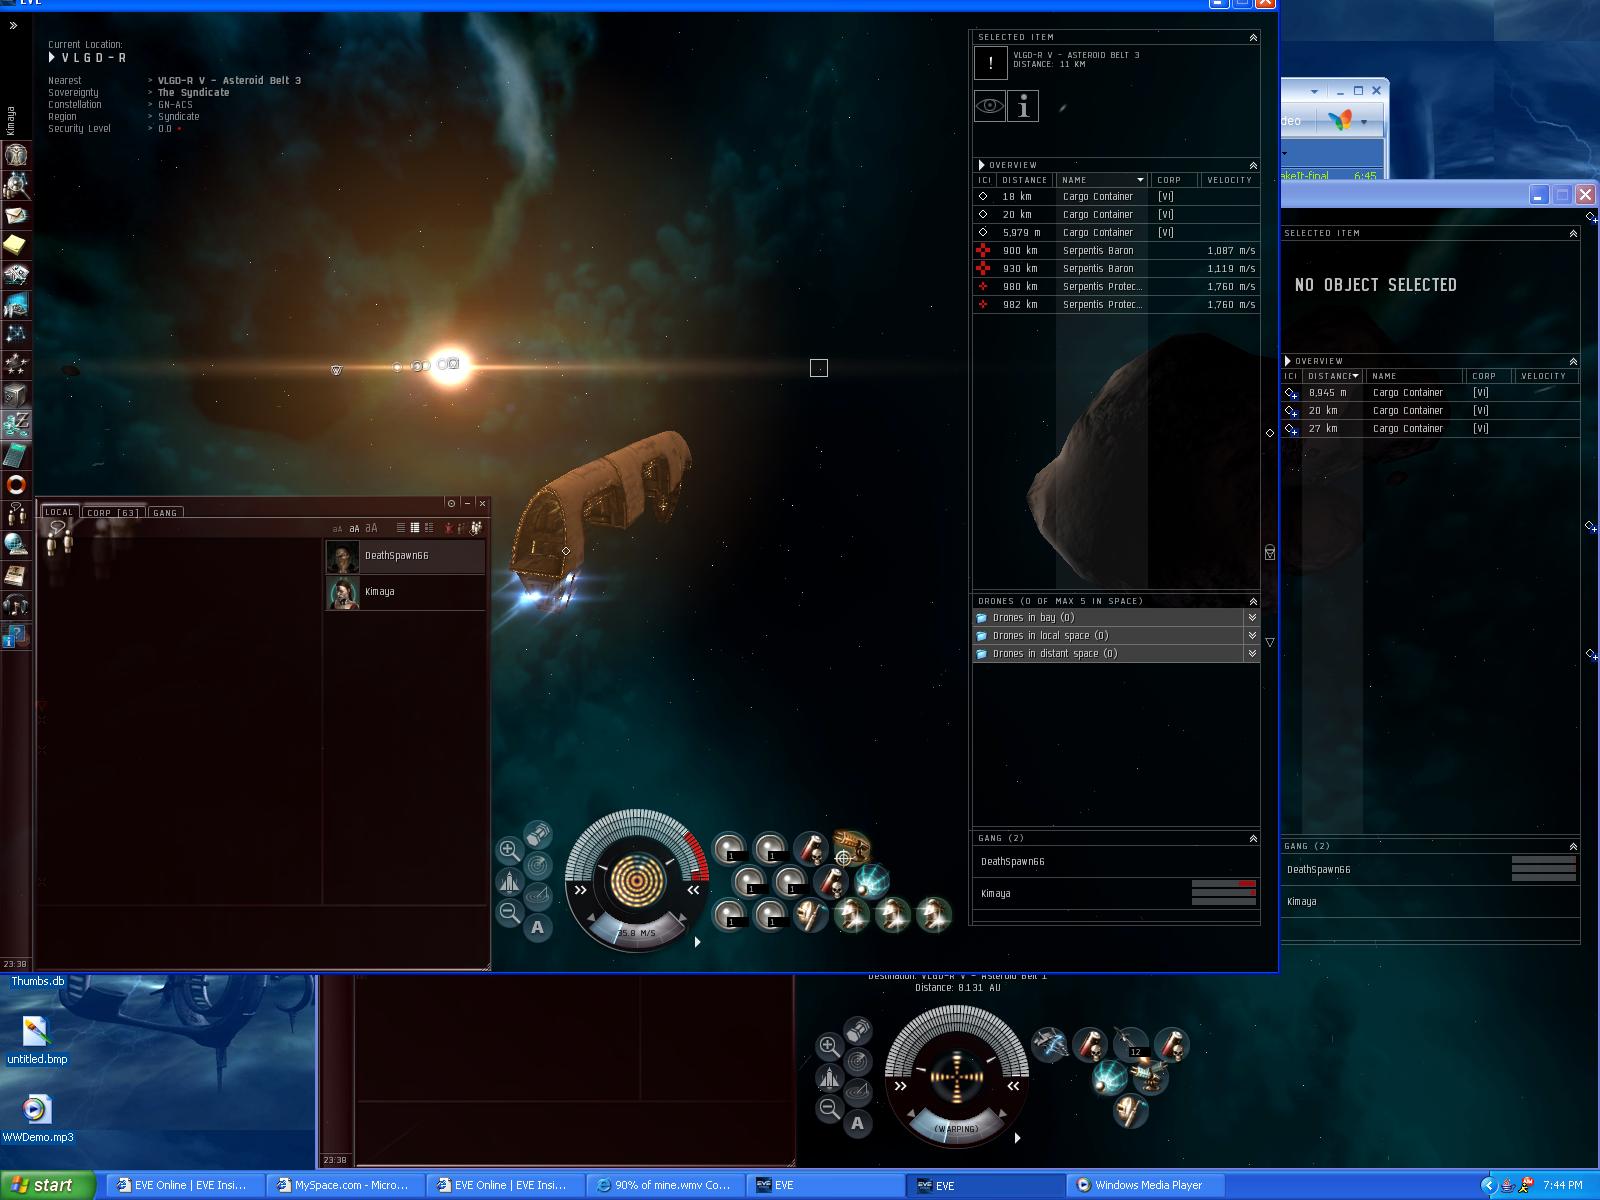The image size is (1600, 1200).
Task: Click the ship speed gauge at 35.8 M/S
Action: pyautogui.click(x=636, y=932)
